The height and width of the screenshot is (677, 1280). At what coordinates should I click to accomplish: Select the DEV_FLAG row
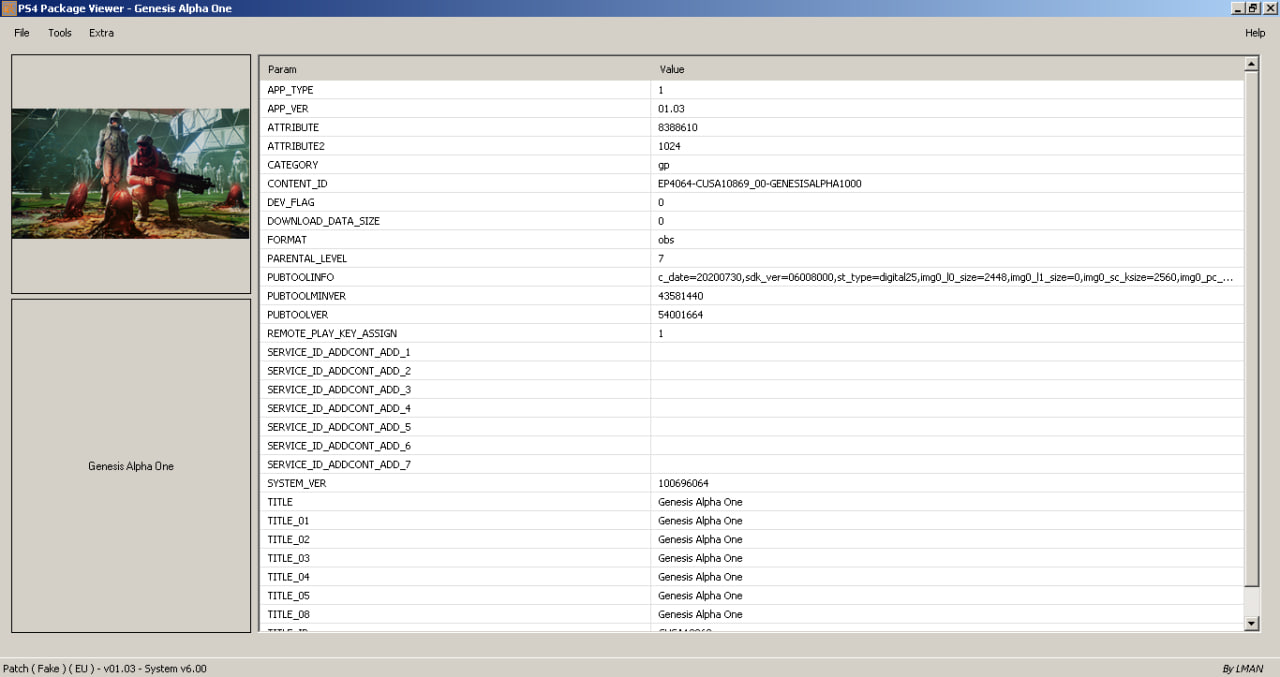751,202
